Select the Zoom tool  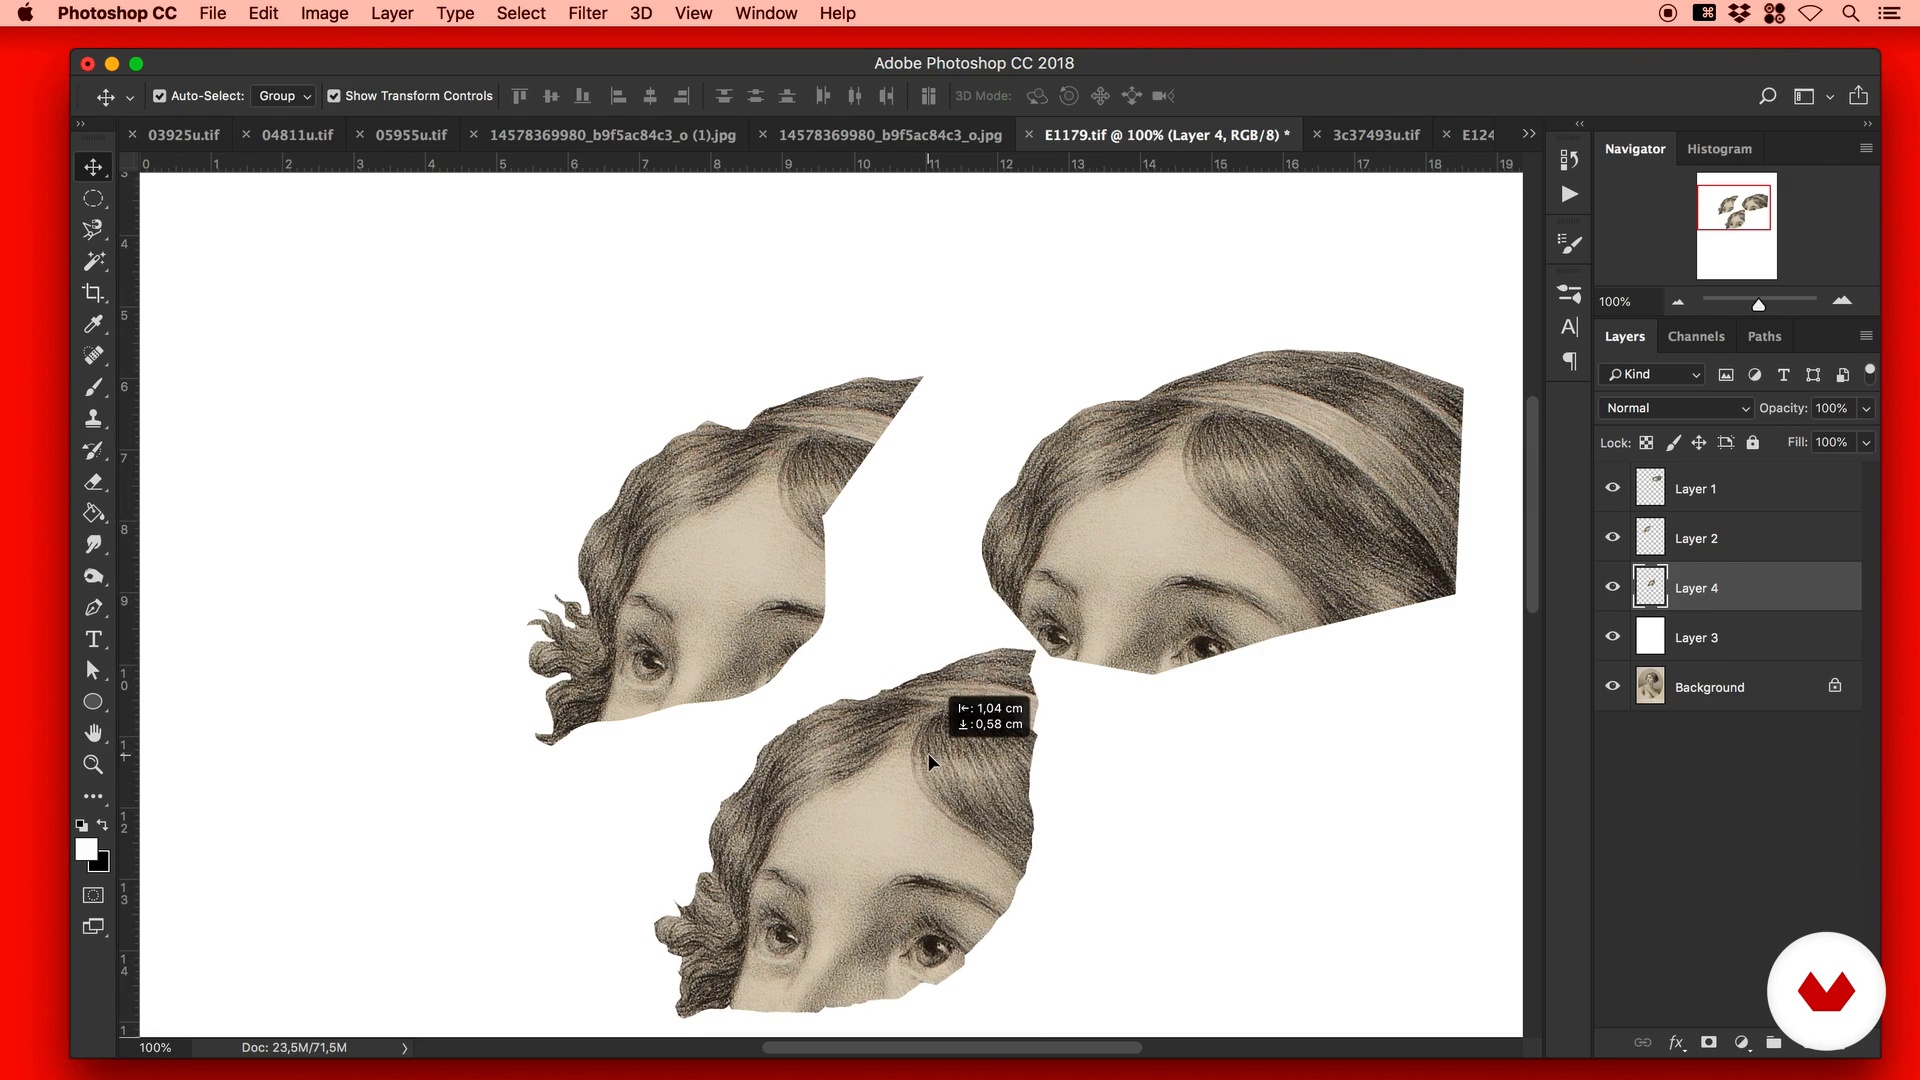tap(93, 765)
